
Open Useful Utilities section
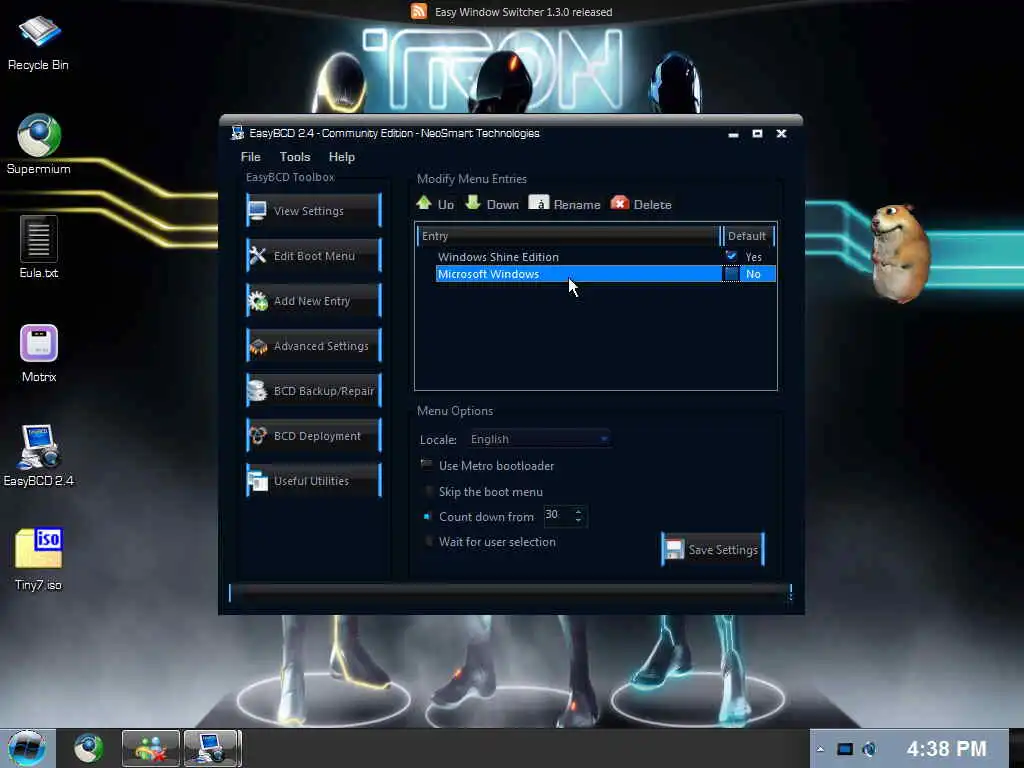tap(314, 481)
